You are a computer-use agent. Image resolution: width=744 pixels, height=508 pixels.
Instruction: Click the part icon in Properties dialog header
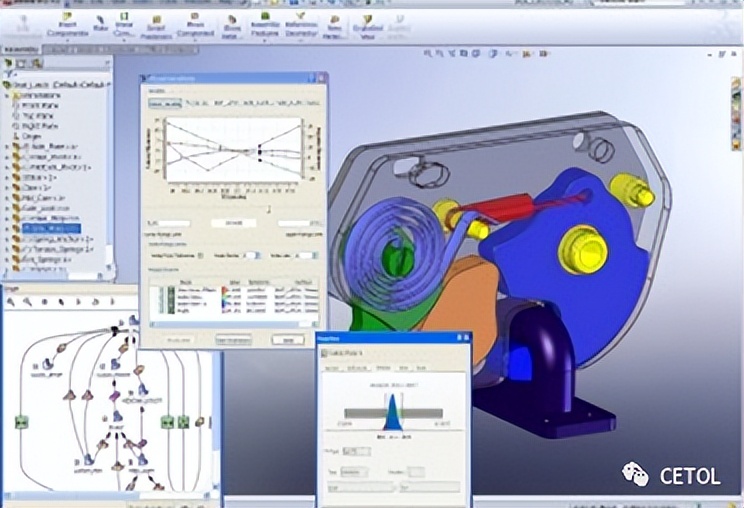pyautogui.click(x=326, y=353)
